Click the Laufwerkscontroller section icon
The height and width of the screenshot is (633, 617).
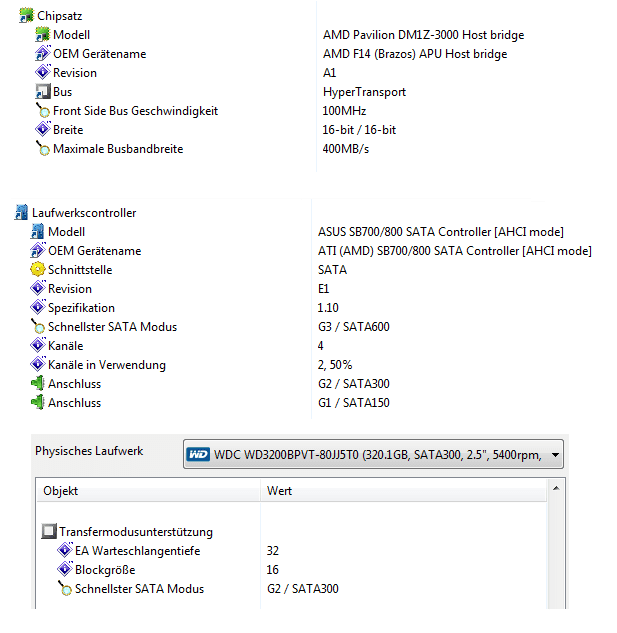21,212
